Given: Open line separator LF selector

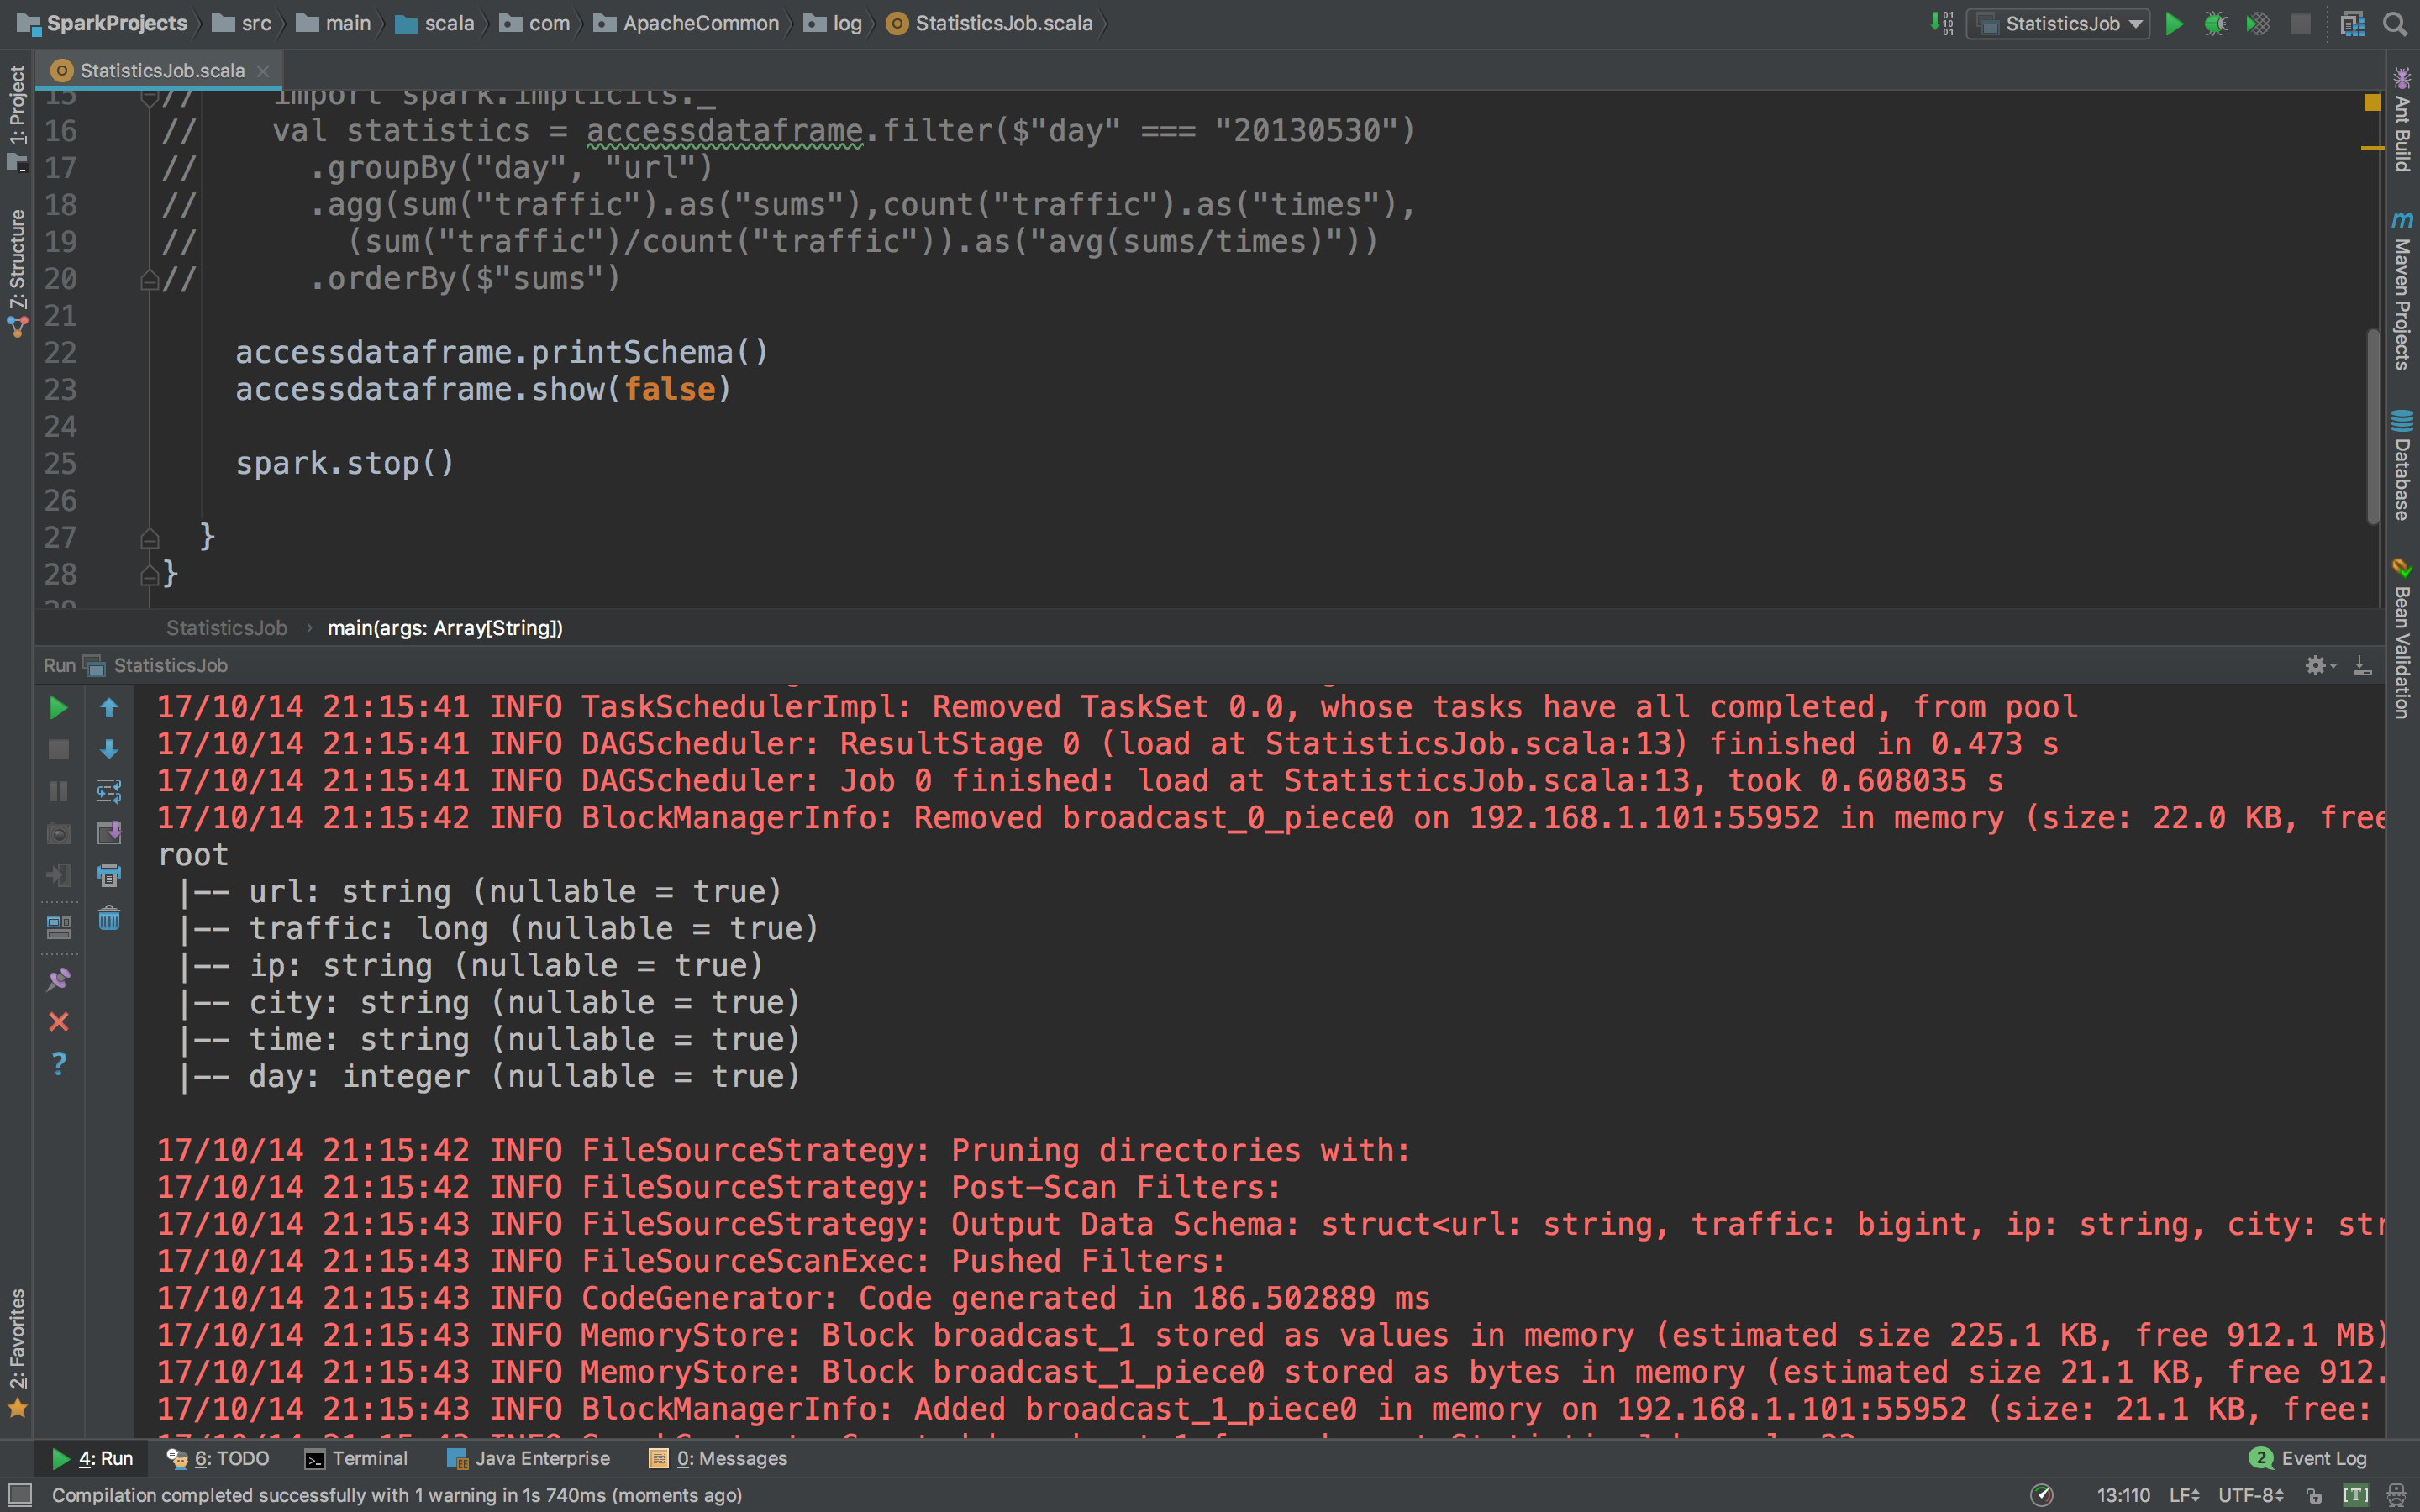Looking at the screenshot, I should 2183,1495.
